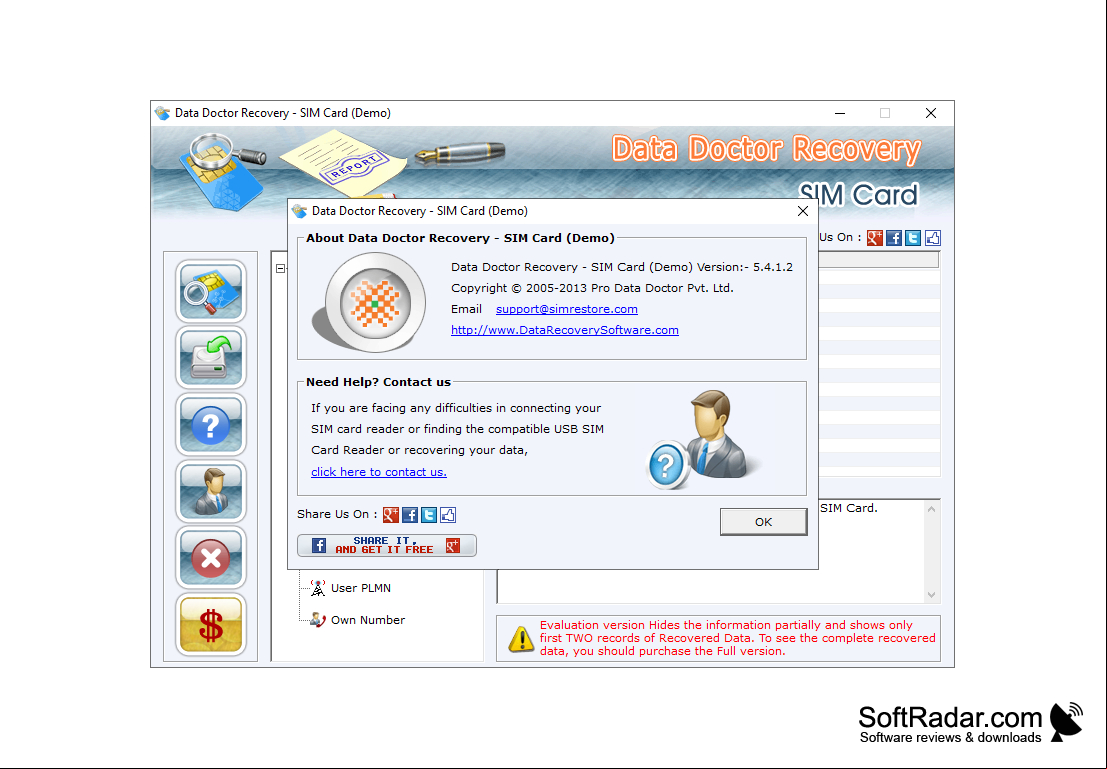Click thumbs-up Like icon in dialog Share row
Viewport: 1107px width, 769px height.
pyautogui.click(x=448, y=515)
